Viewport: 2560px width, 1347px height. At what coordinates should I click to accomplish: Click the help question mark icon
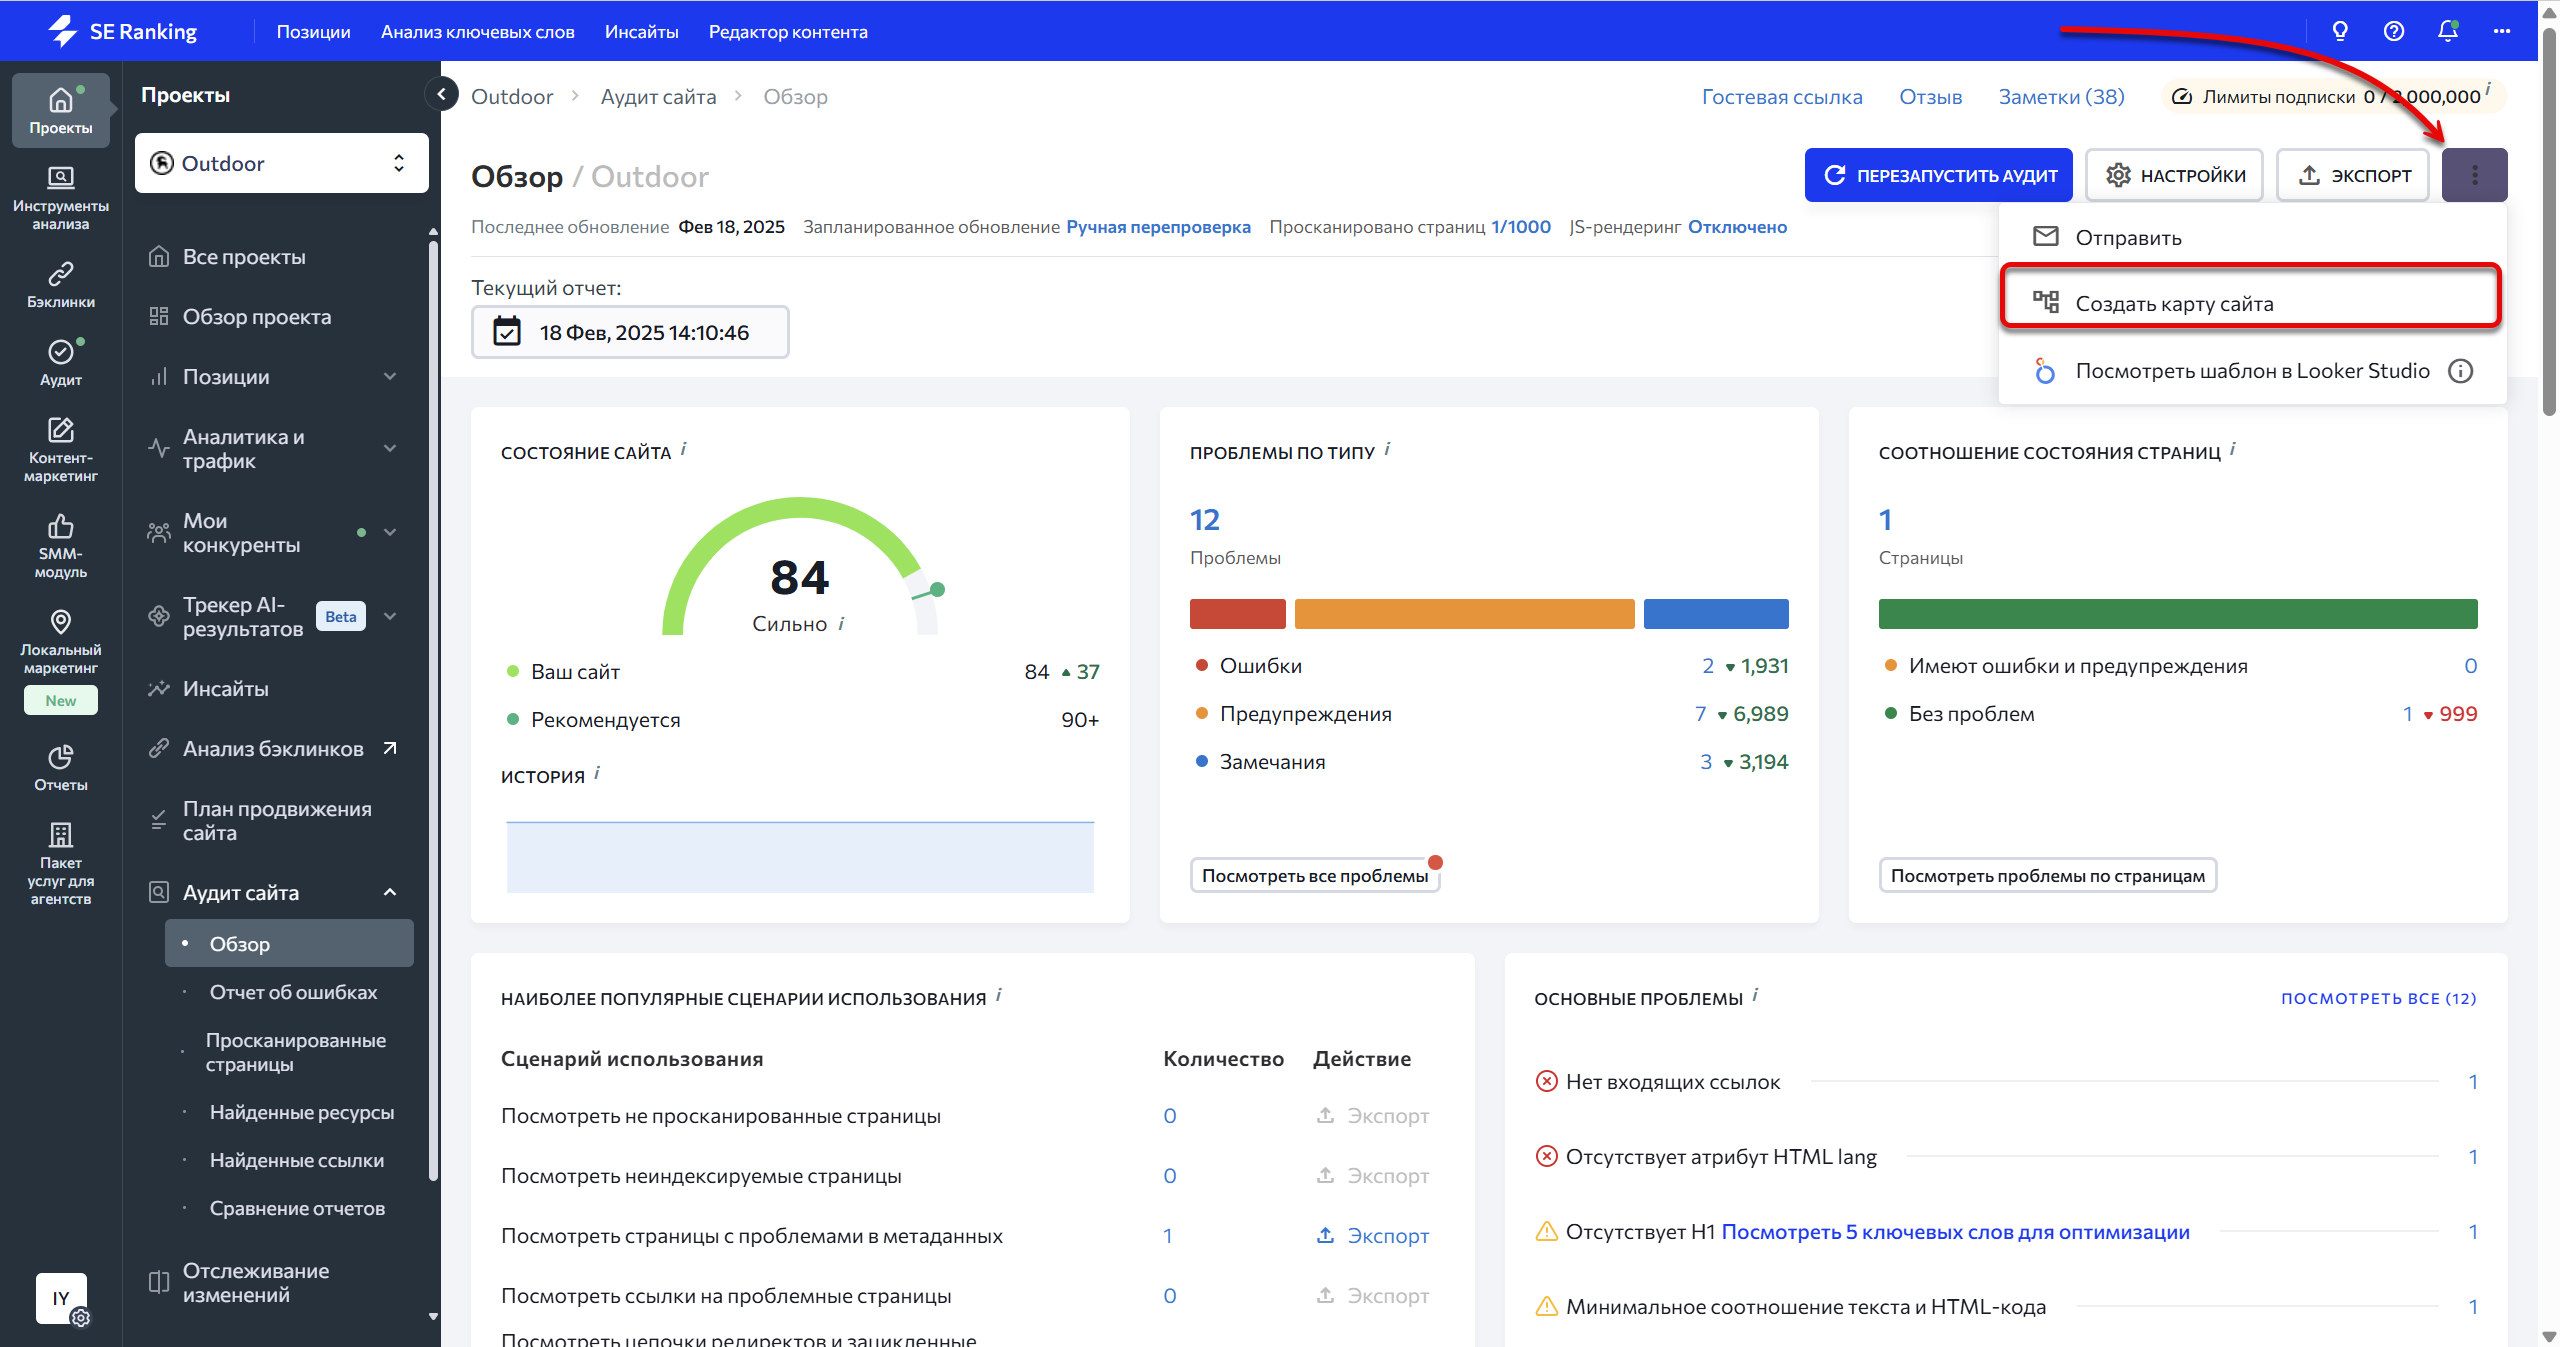(2394, 31)
